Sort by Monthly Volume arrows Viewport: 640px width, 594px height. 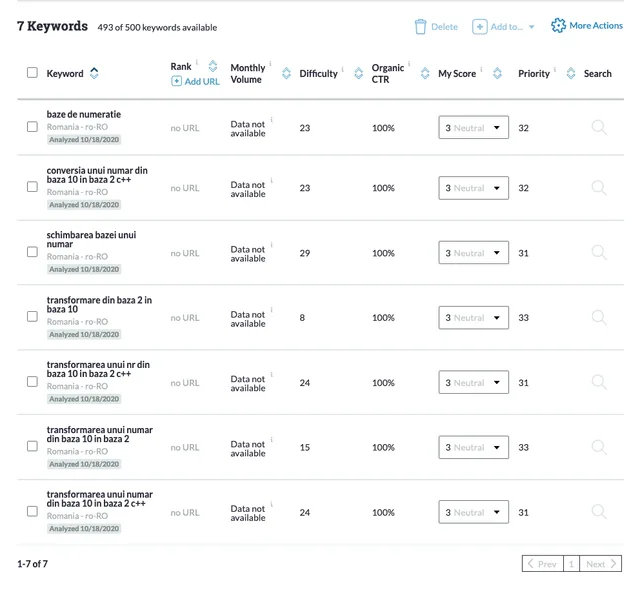point(286,73)
